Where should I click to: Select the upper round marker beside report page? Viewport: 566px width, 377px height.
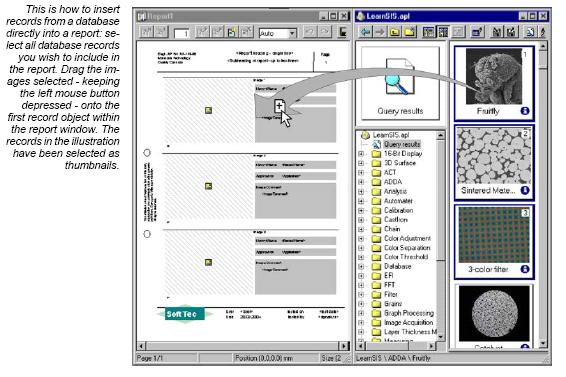(x=147, y=153)
